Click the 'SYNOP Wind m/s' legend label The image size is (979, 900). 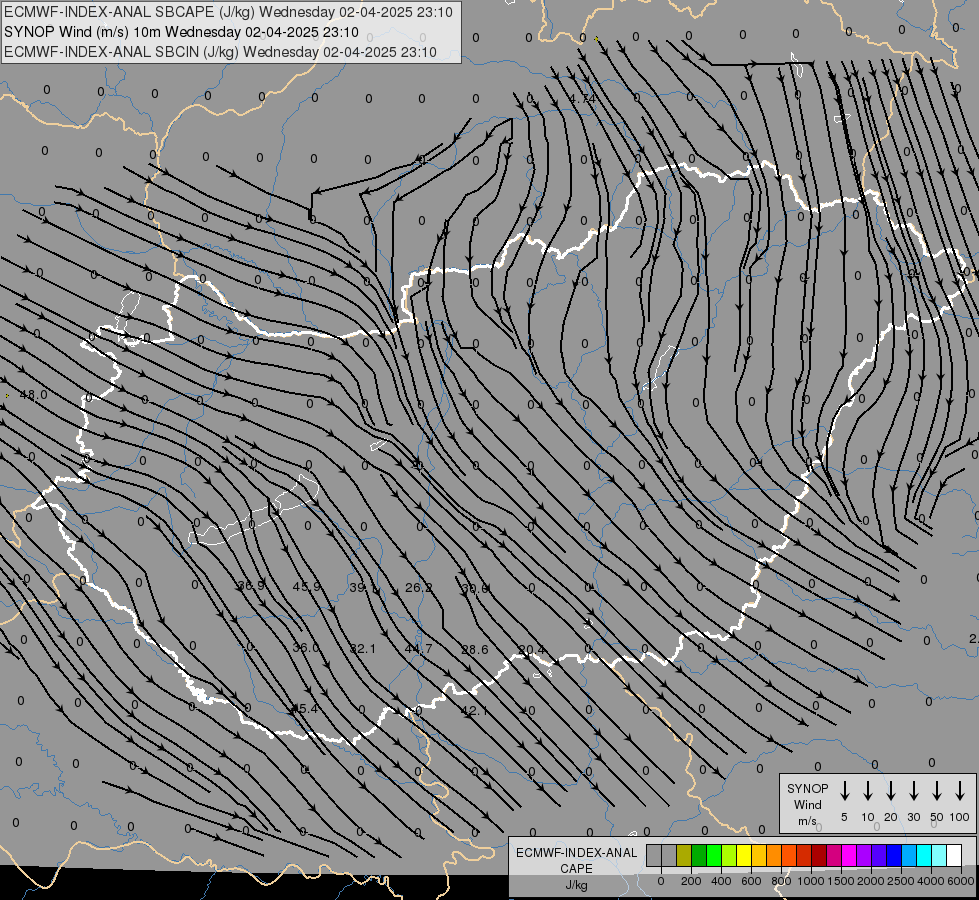coord(807,804)
